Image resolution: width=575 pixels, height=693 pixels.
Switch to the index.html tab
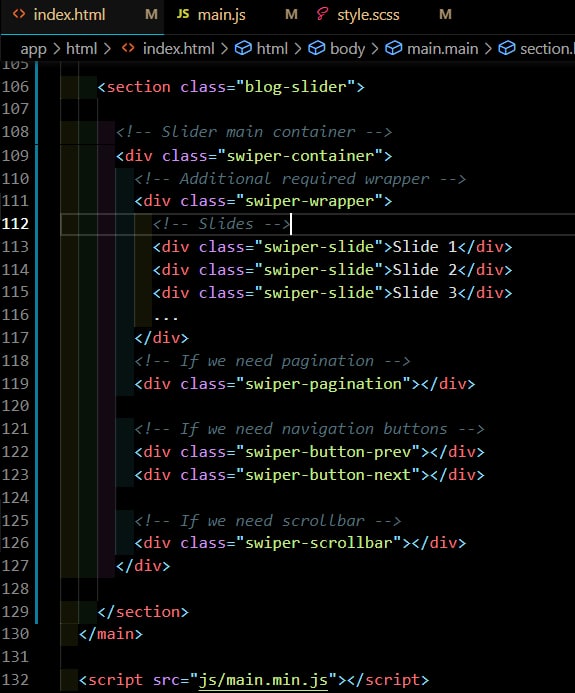click(x=82, y=15)
